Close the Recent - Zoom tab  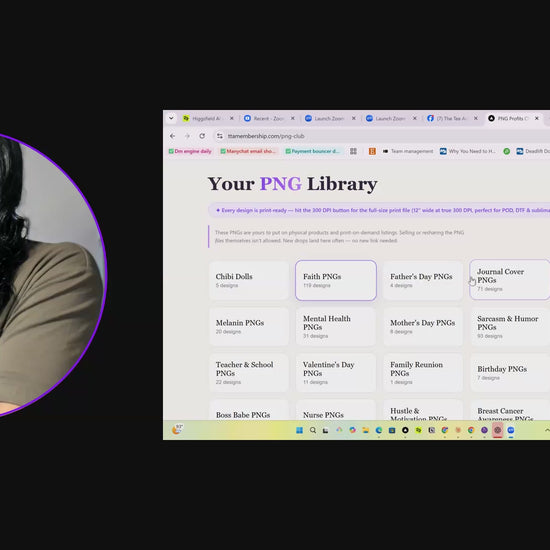(x=293, y=119)
